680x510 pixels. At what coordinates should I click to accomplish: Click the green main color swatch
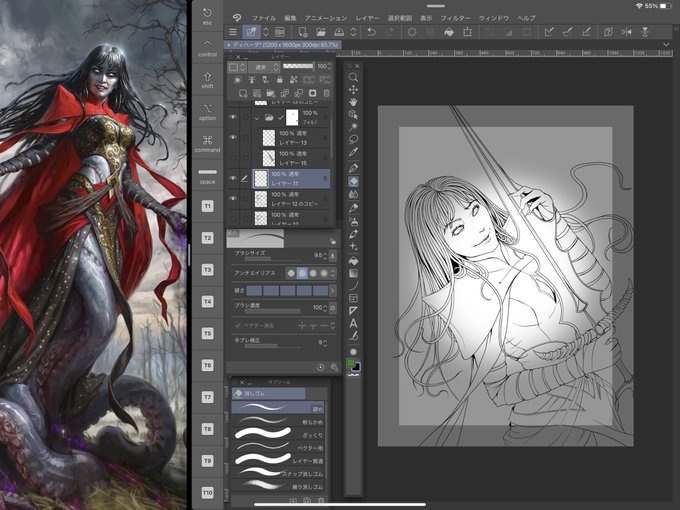click(351, 363)
